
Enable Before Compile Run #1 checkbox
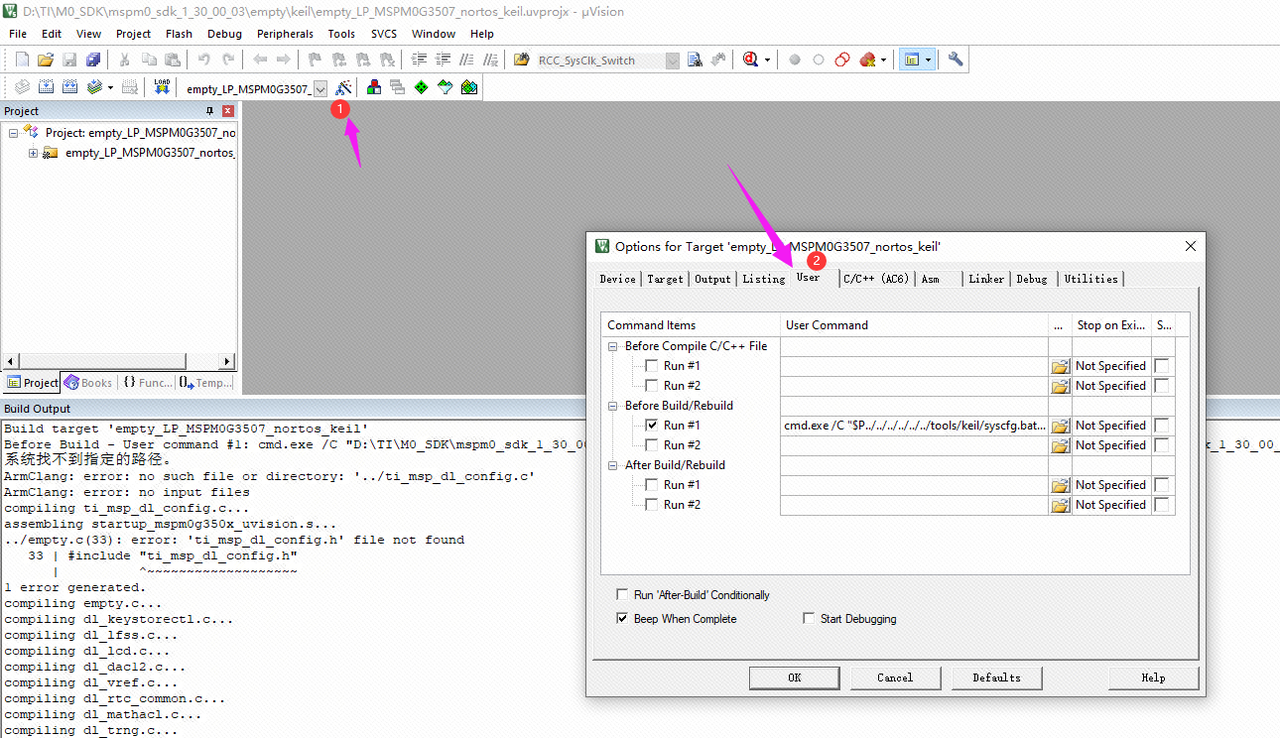pyautogui.click(x=652, y=365)
